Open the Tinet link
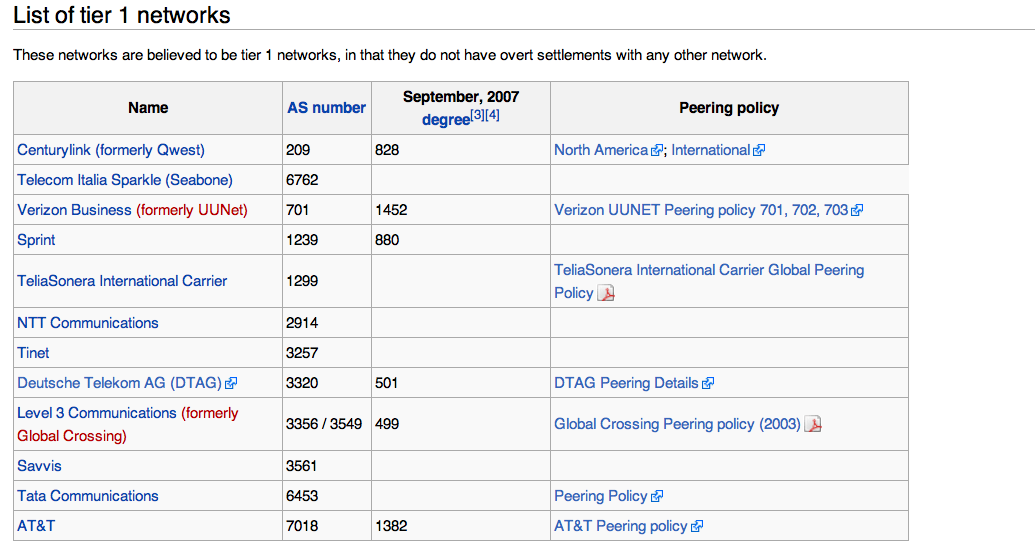 pos(33,353)
